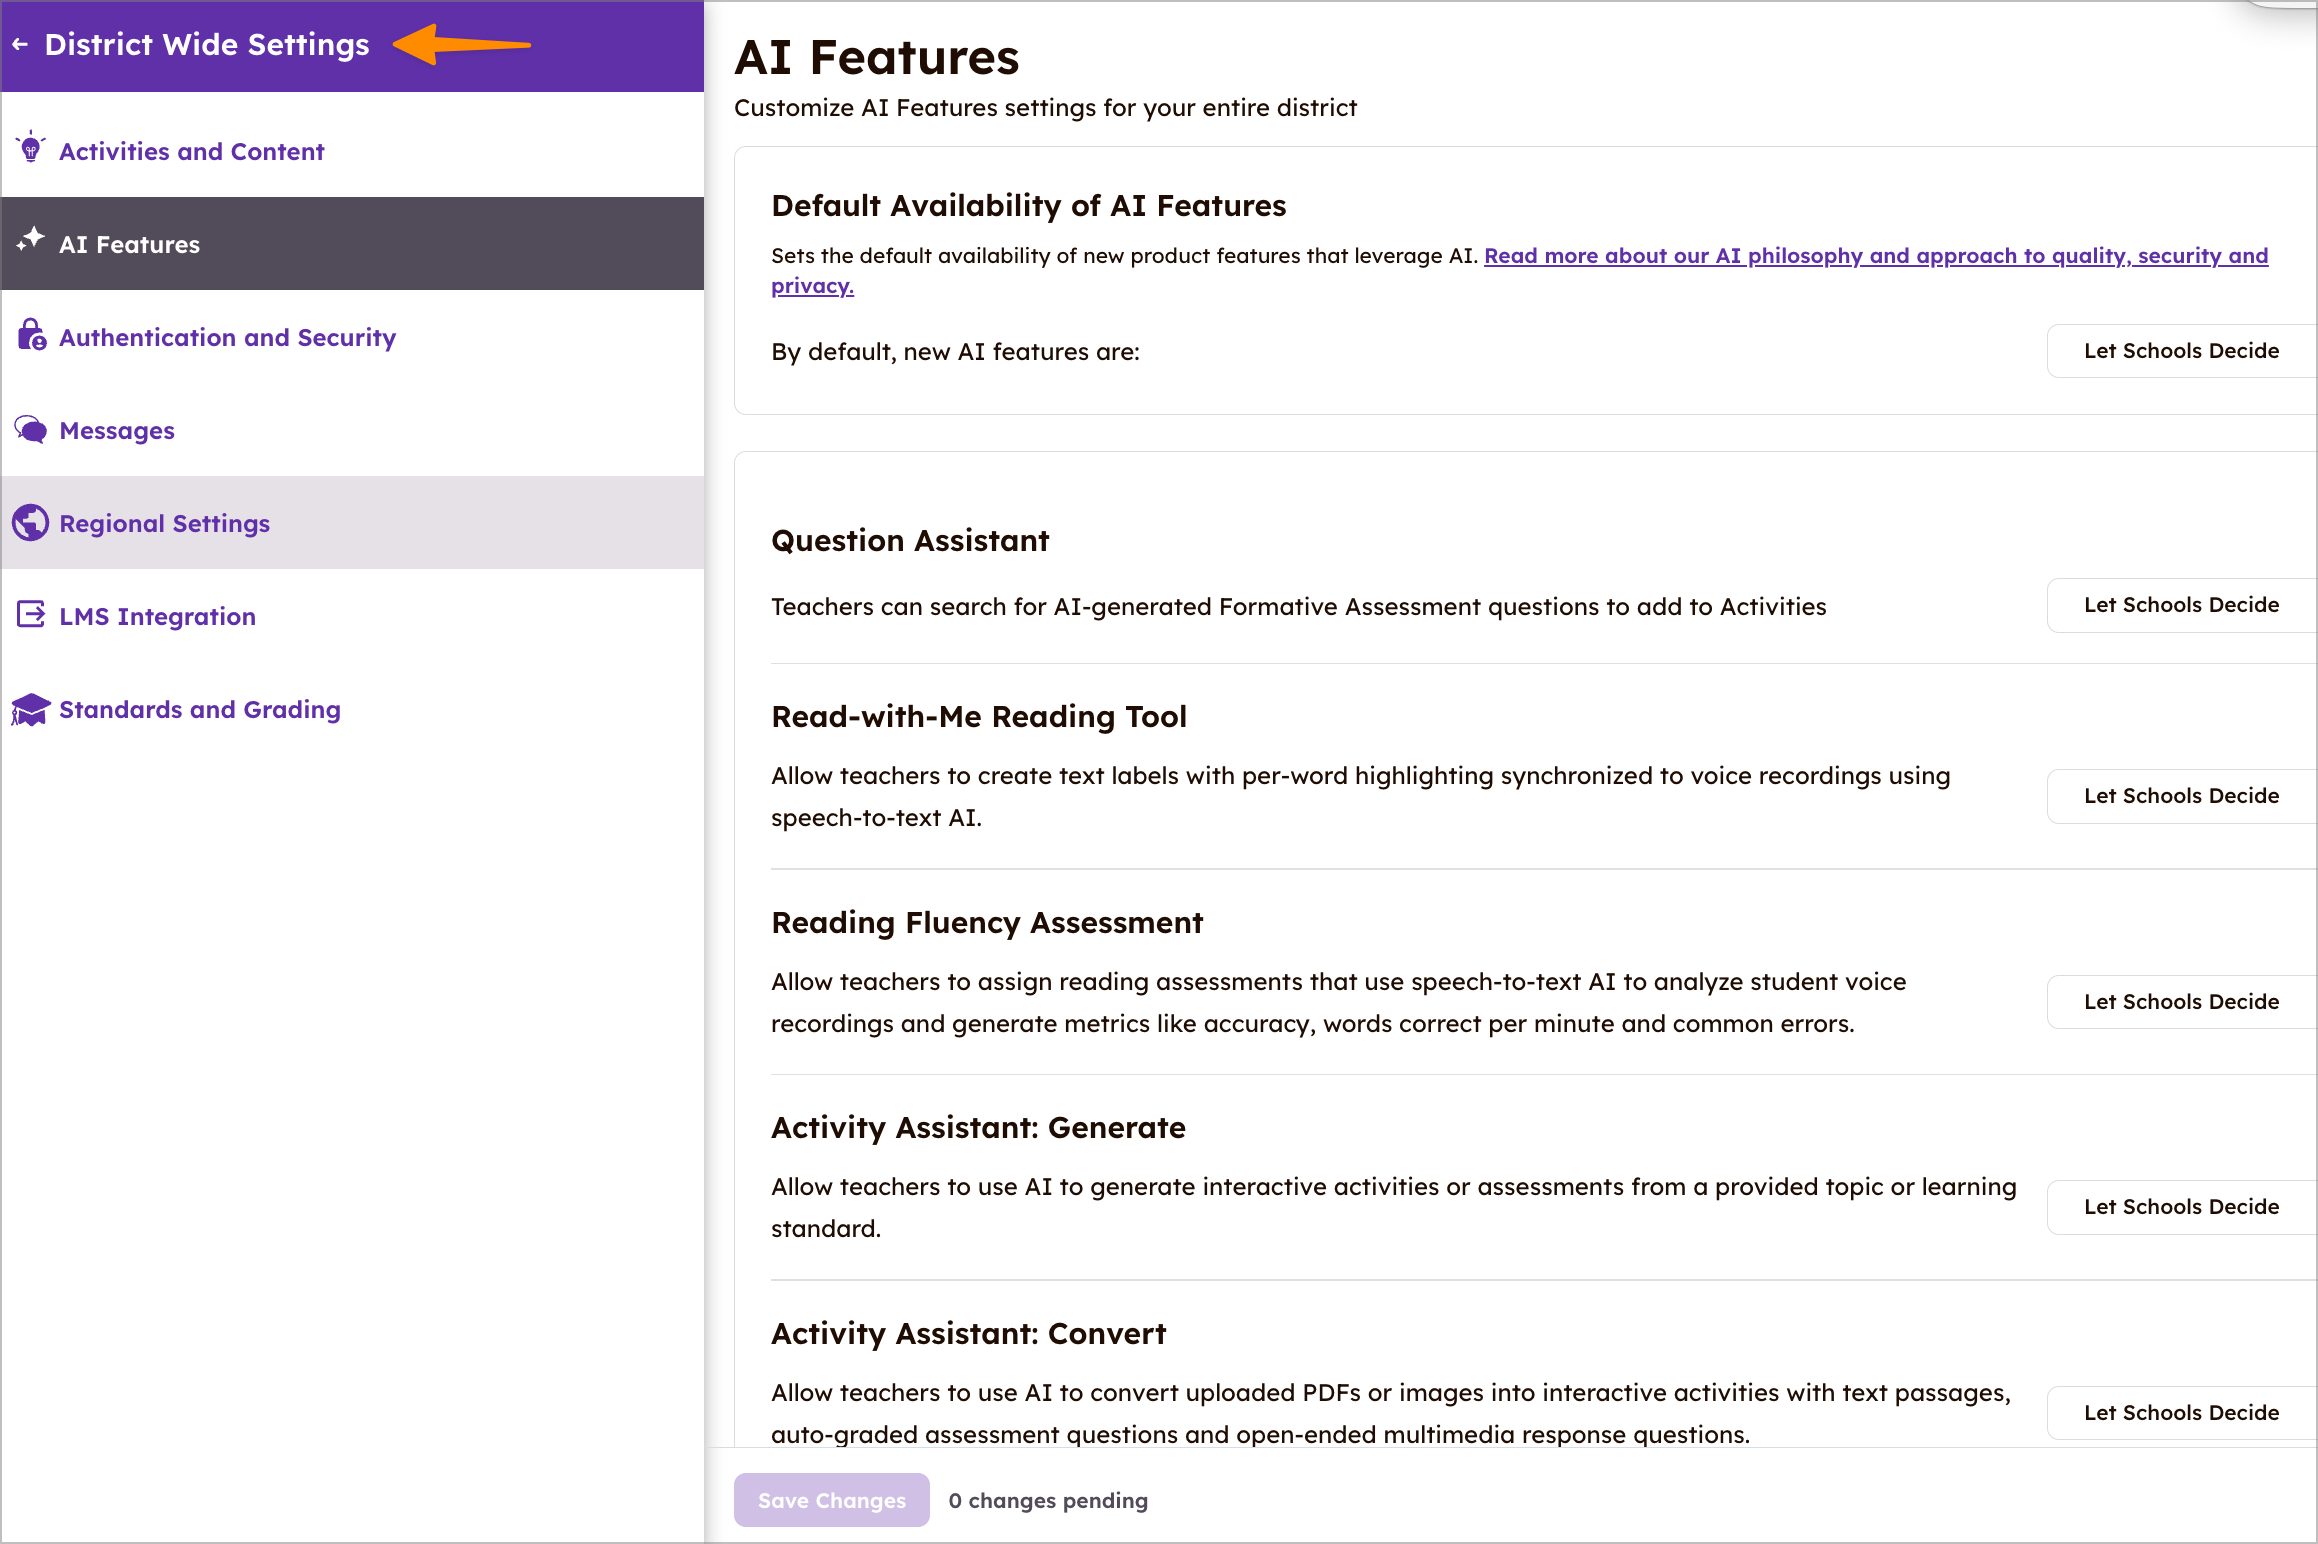Open default AI features availability dropdown
This screenshot has width=2318, height=1544.
(x=2180, y=351)
